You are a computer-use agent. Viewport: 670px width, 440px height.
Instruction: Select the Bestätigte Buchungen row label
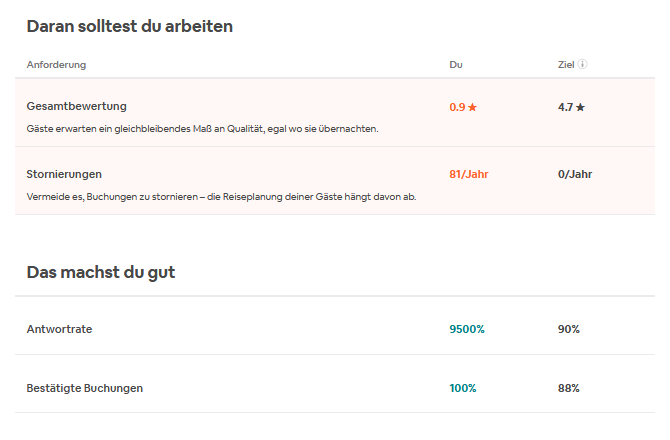tap(84, 388)
